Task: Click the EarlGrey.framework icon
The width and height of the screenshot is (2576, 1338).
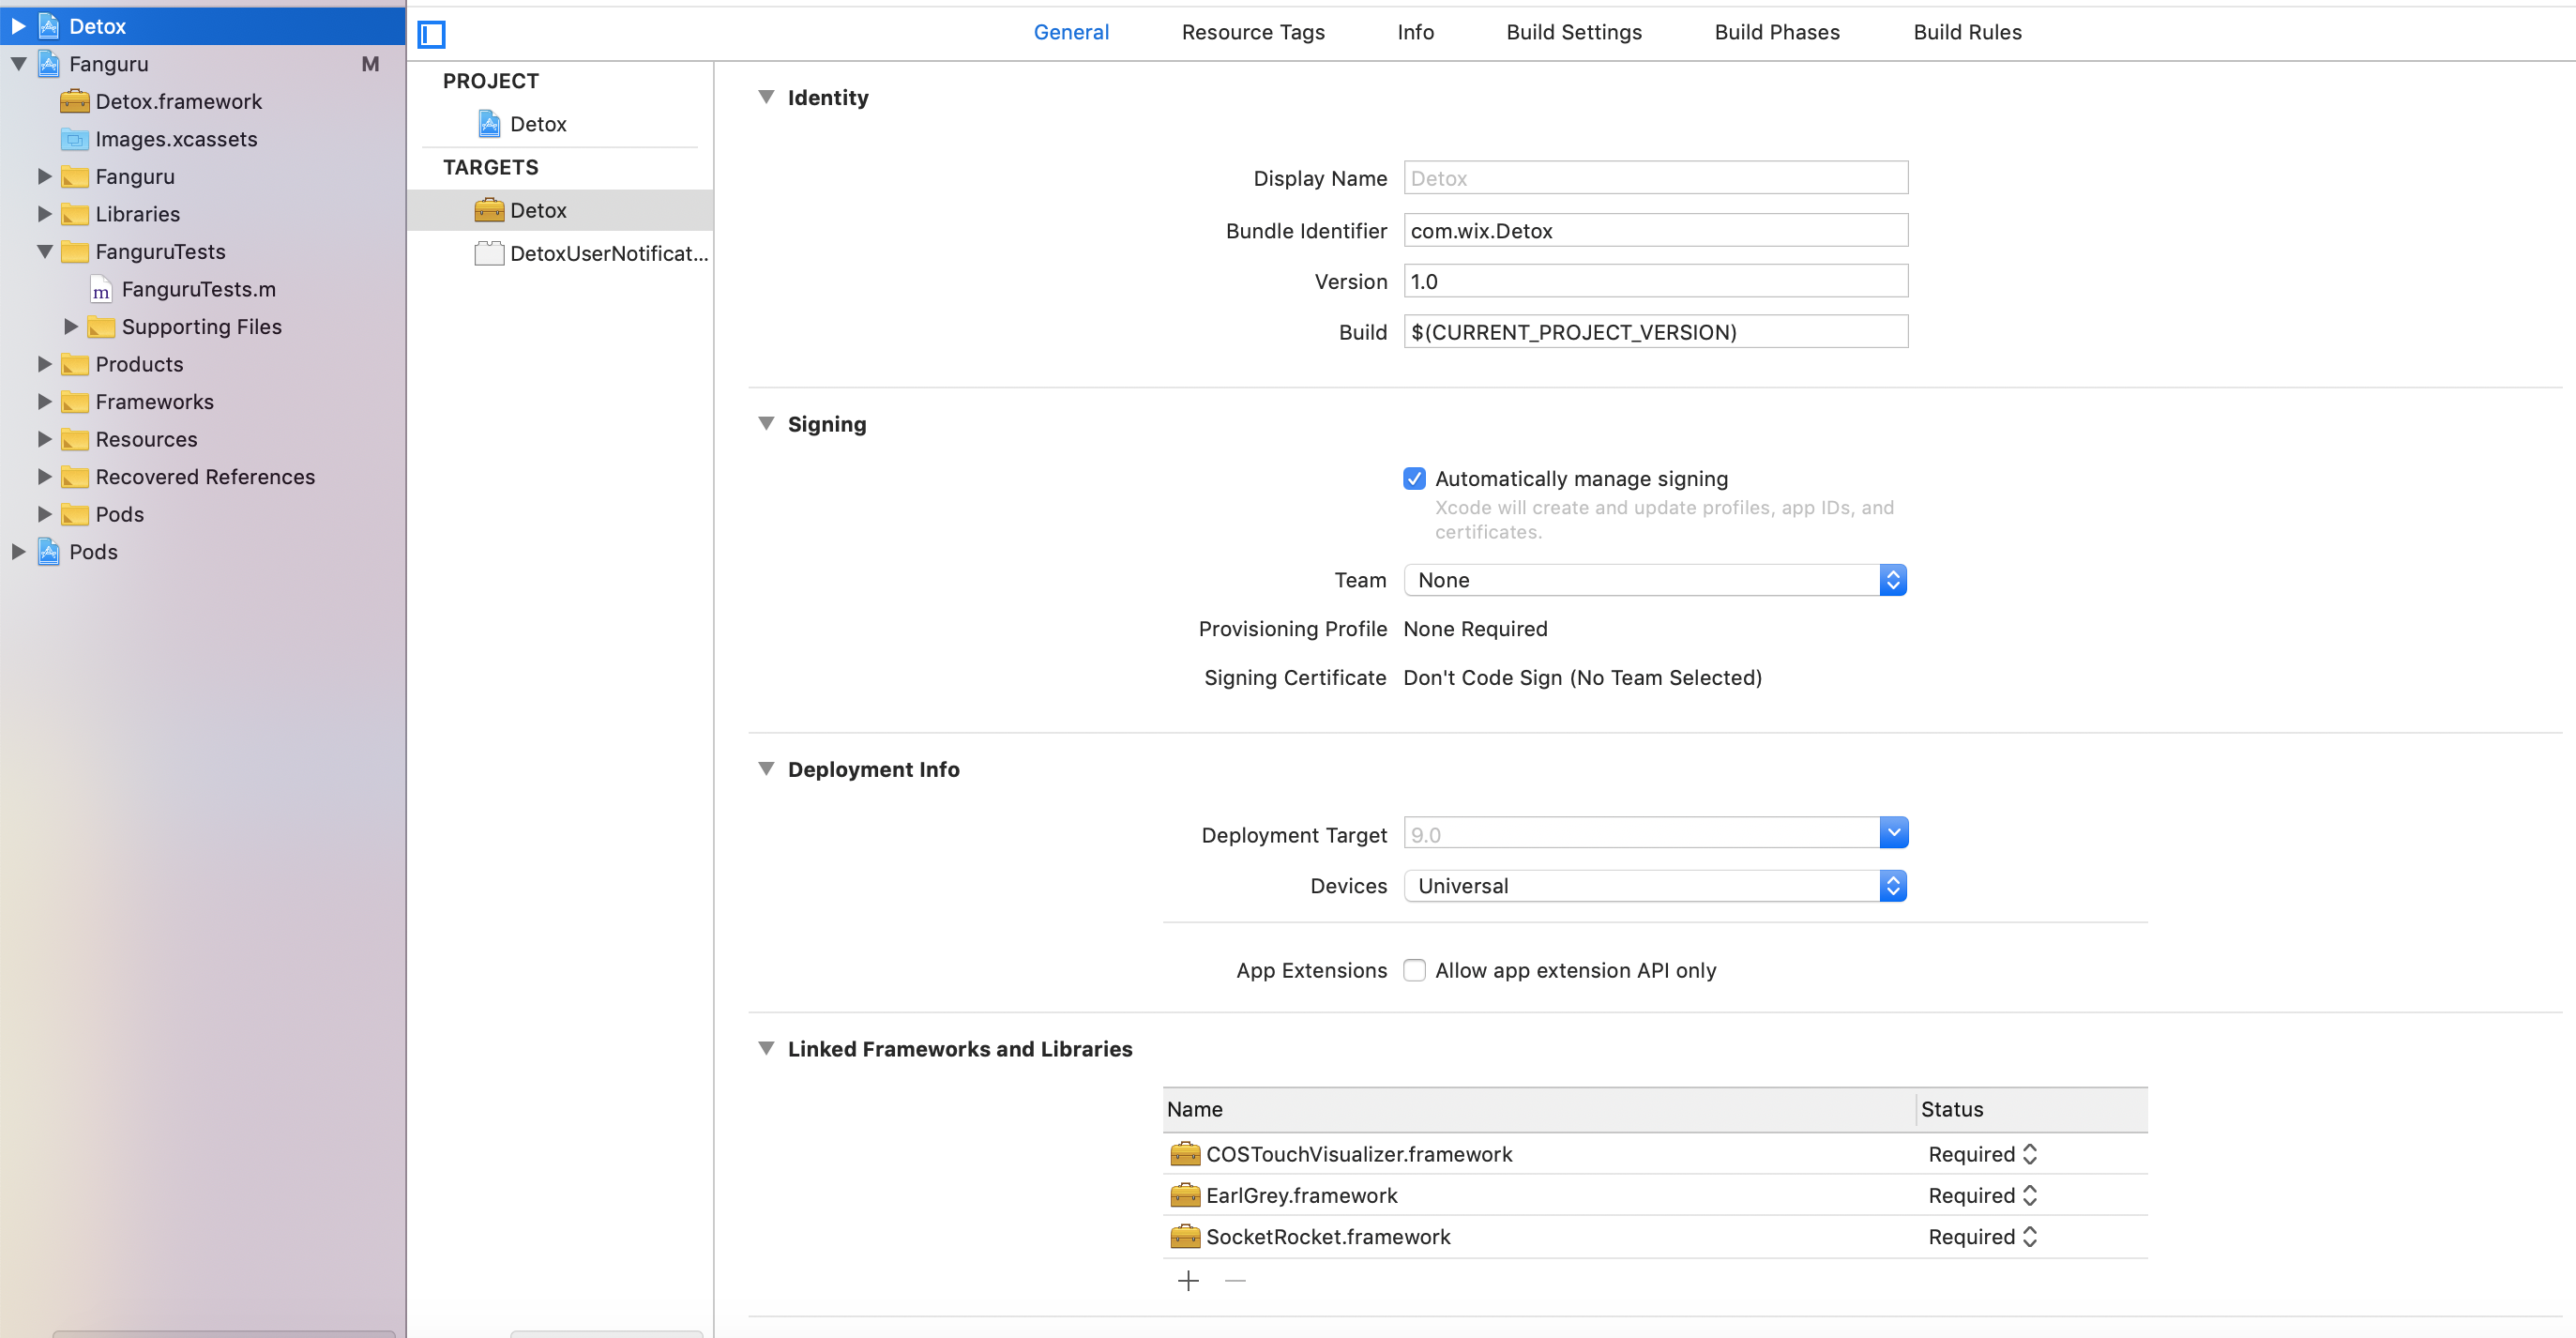Action: tap(1185, 1195)
